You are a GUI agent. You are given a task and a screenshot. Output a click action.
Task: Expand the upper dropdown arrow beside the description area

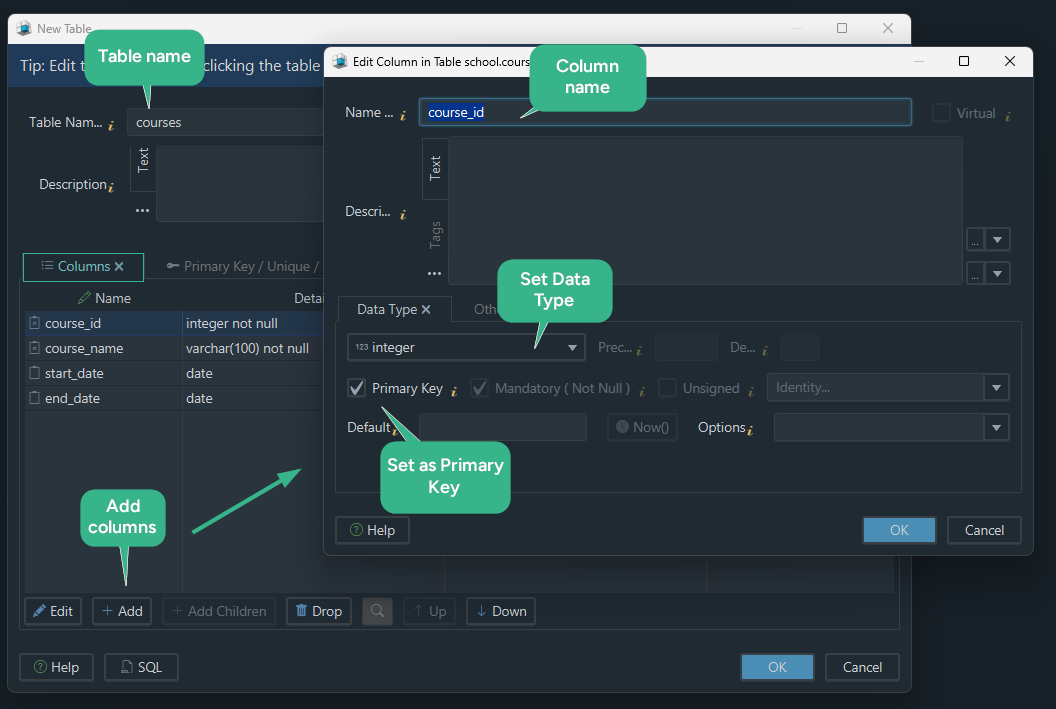click(997, 240)
